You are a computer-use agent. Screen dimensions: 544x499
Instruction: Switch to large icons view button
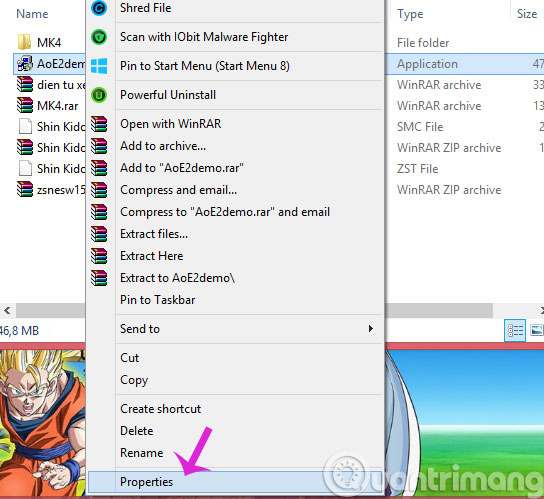tap(536, 330)
